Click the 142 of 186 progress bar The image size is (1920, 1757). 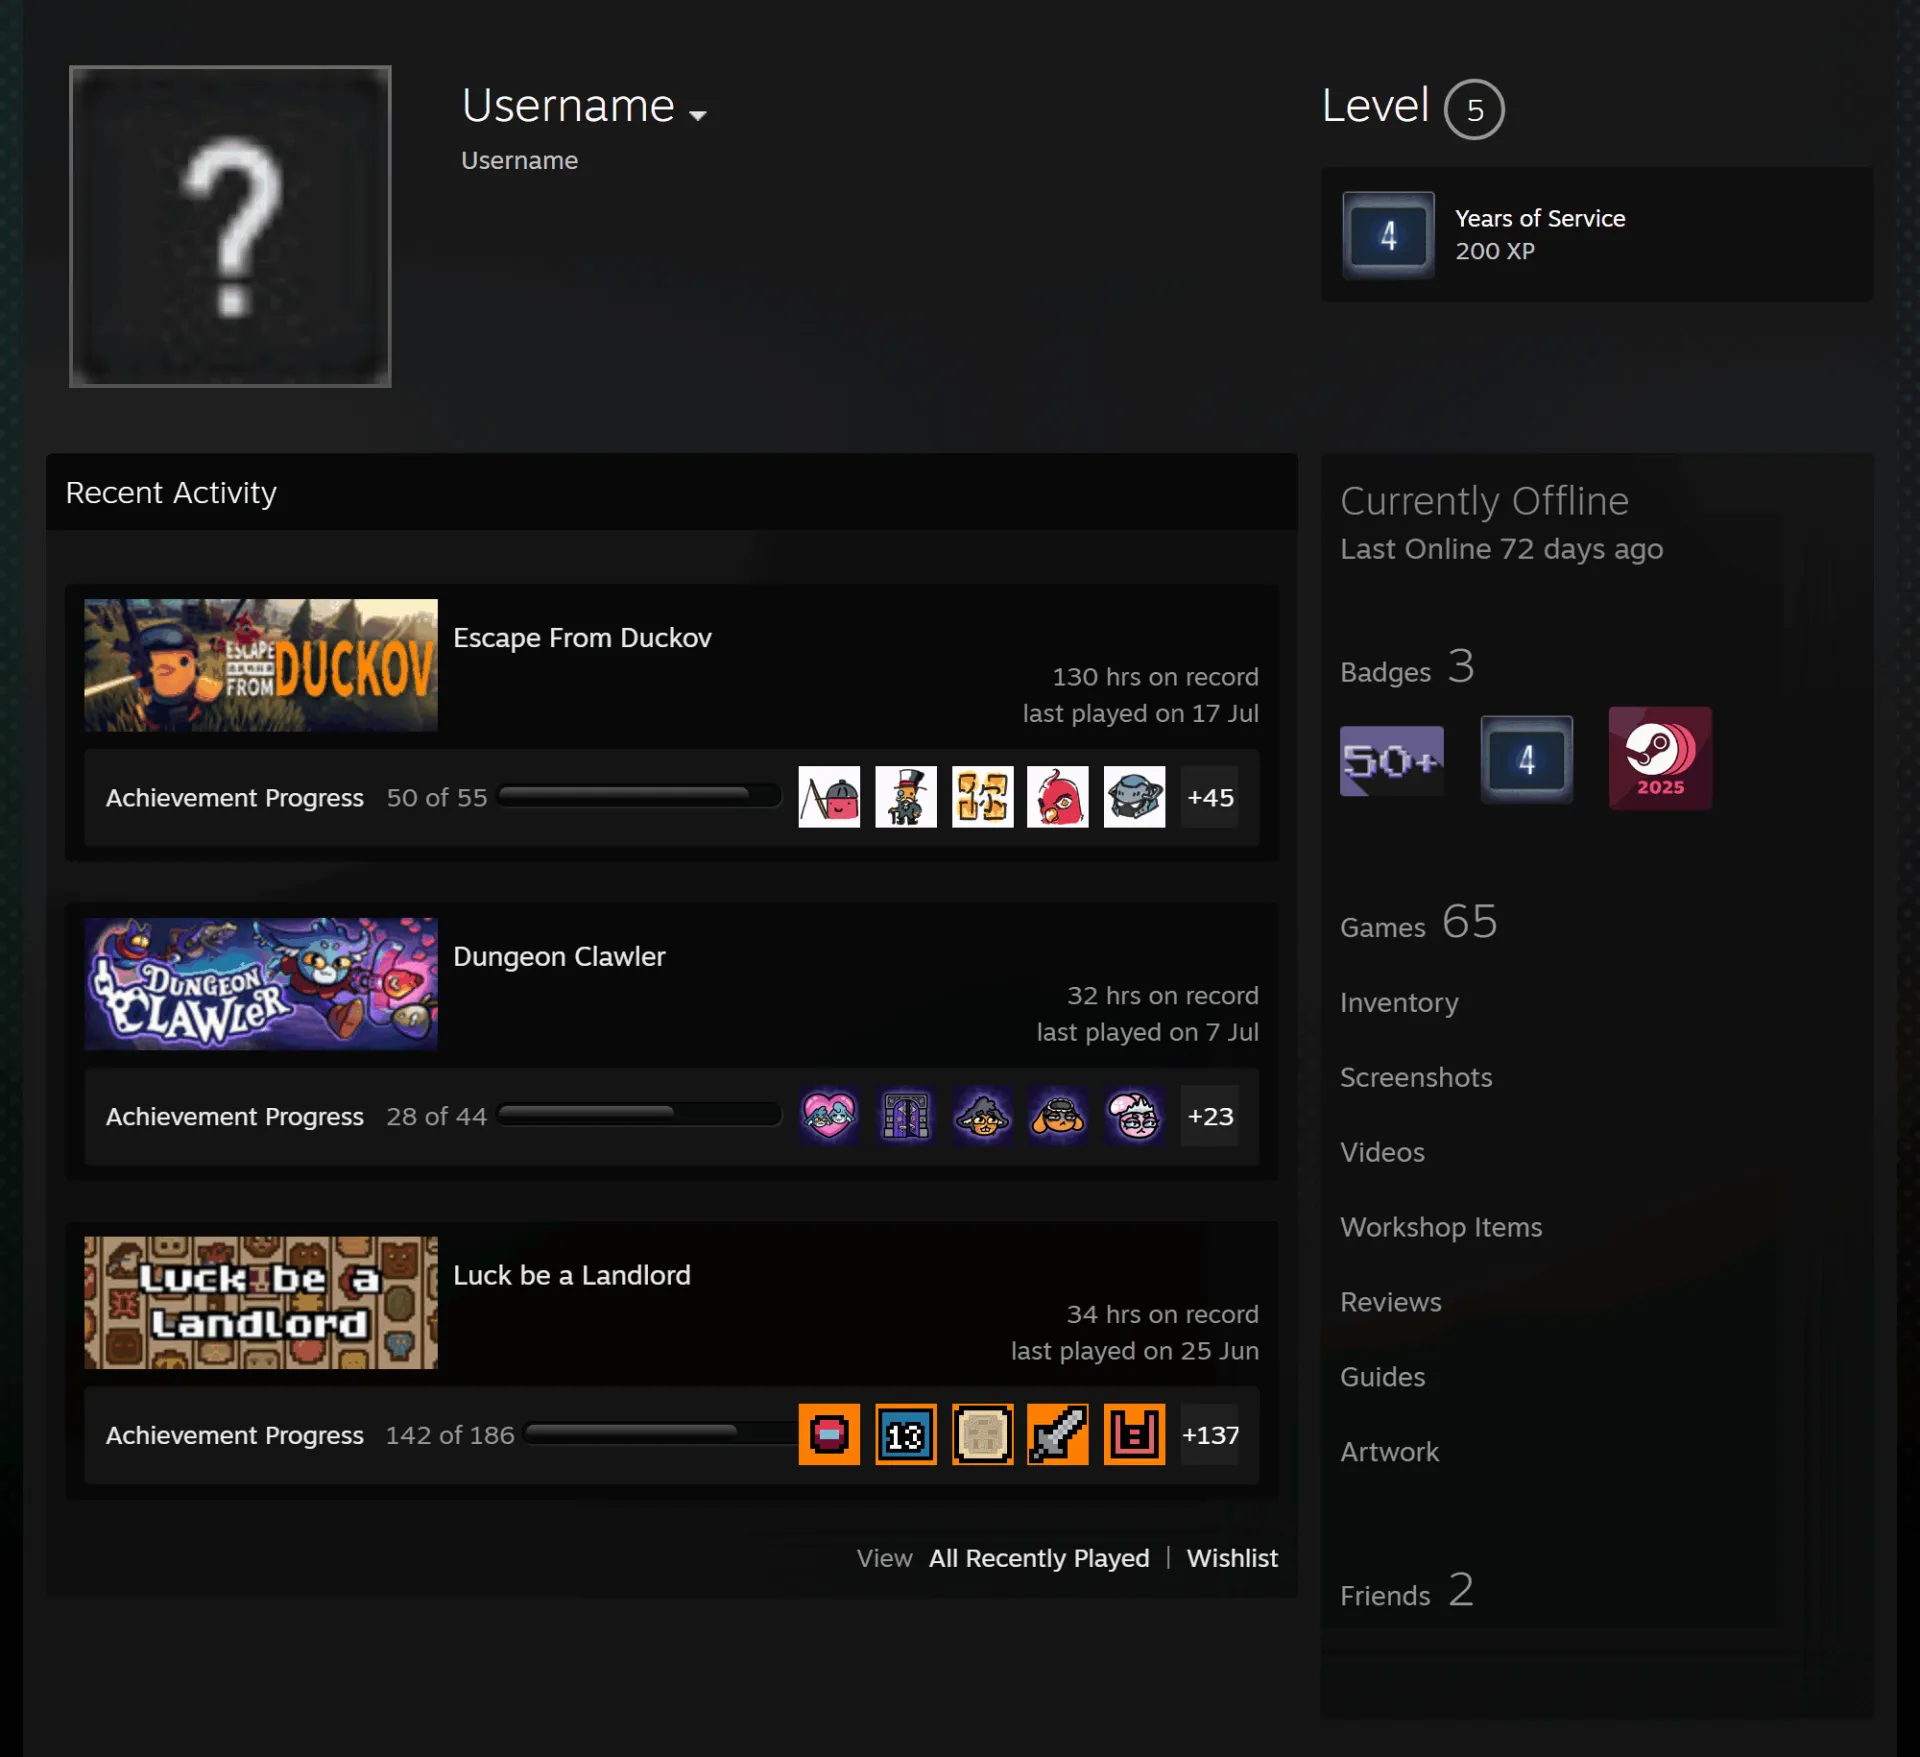pyautogui.click(x=661, y=1432)
